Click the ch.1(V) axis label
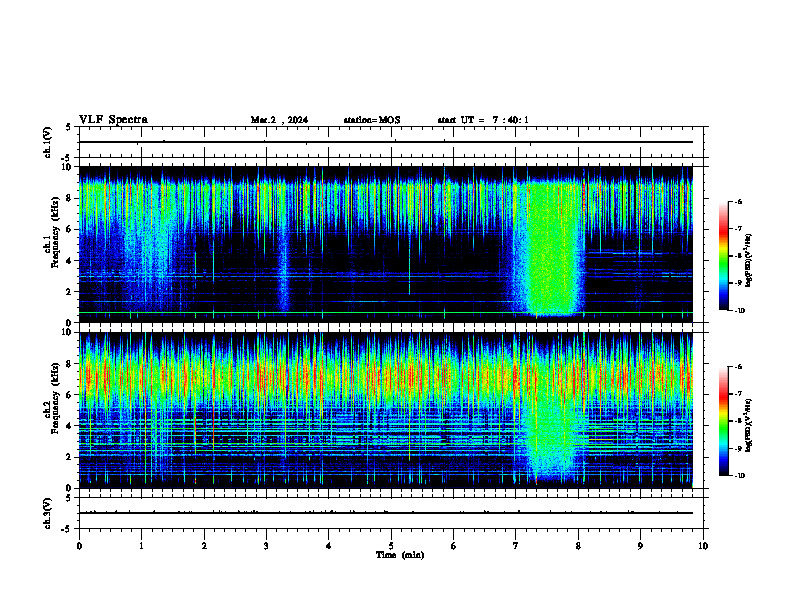The height and width of the screenshot is (612, 792). click(x=47, y=142)
